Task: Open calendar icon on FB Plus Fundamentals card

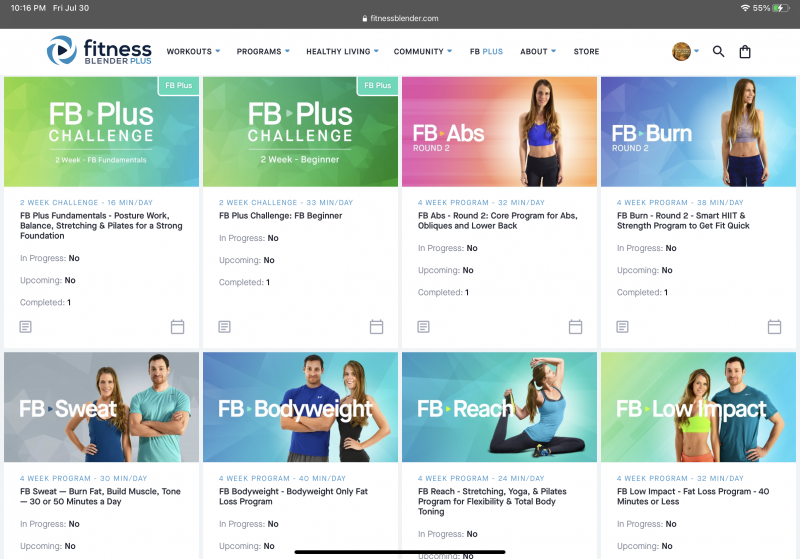Action: pyautogui.click(x=178, y=326)
